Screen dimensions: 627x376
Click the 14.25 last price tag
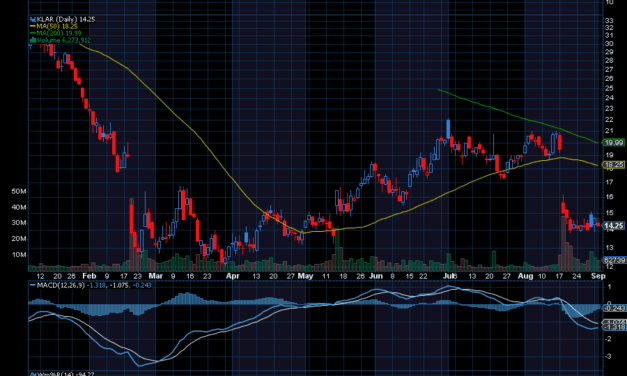pyautogui.click(x=614, y=226)
